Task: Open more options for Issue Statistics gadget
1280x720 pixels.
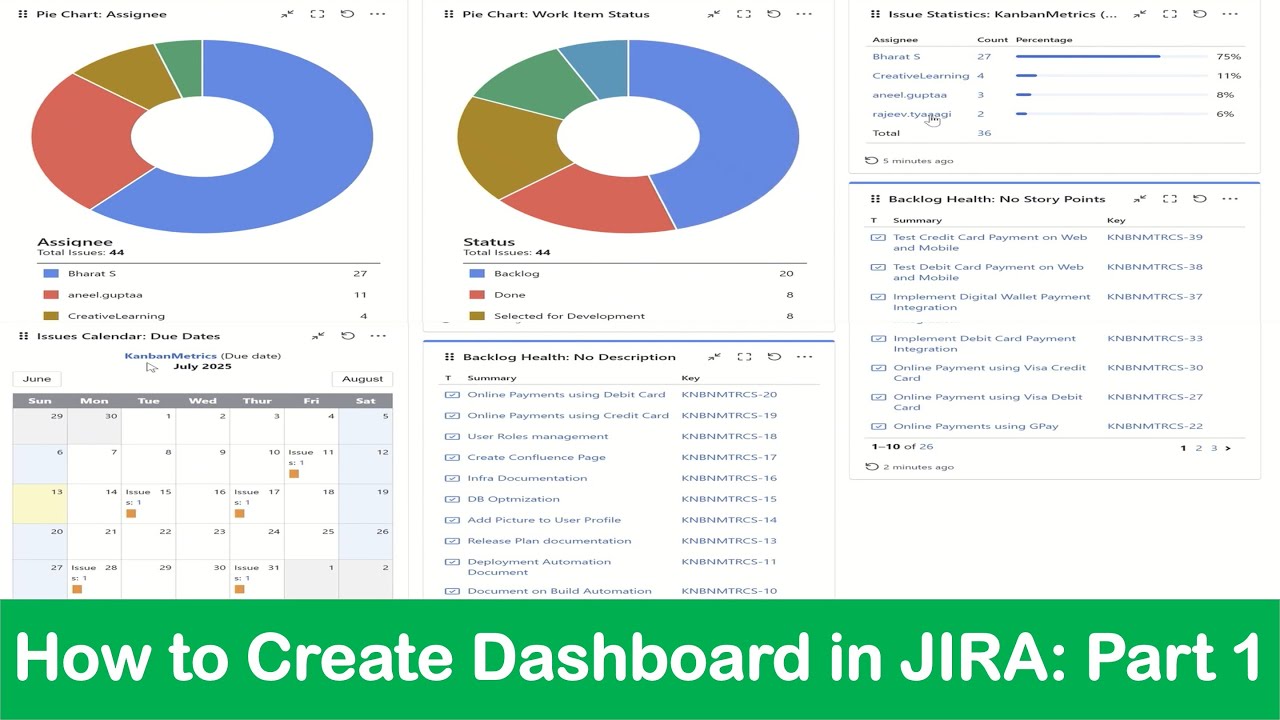Action: [1230, 14]
